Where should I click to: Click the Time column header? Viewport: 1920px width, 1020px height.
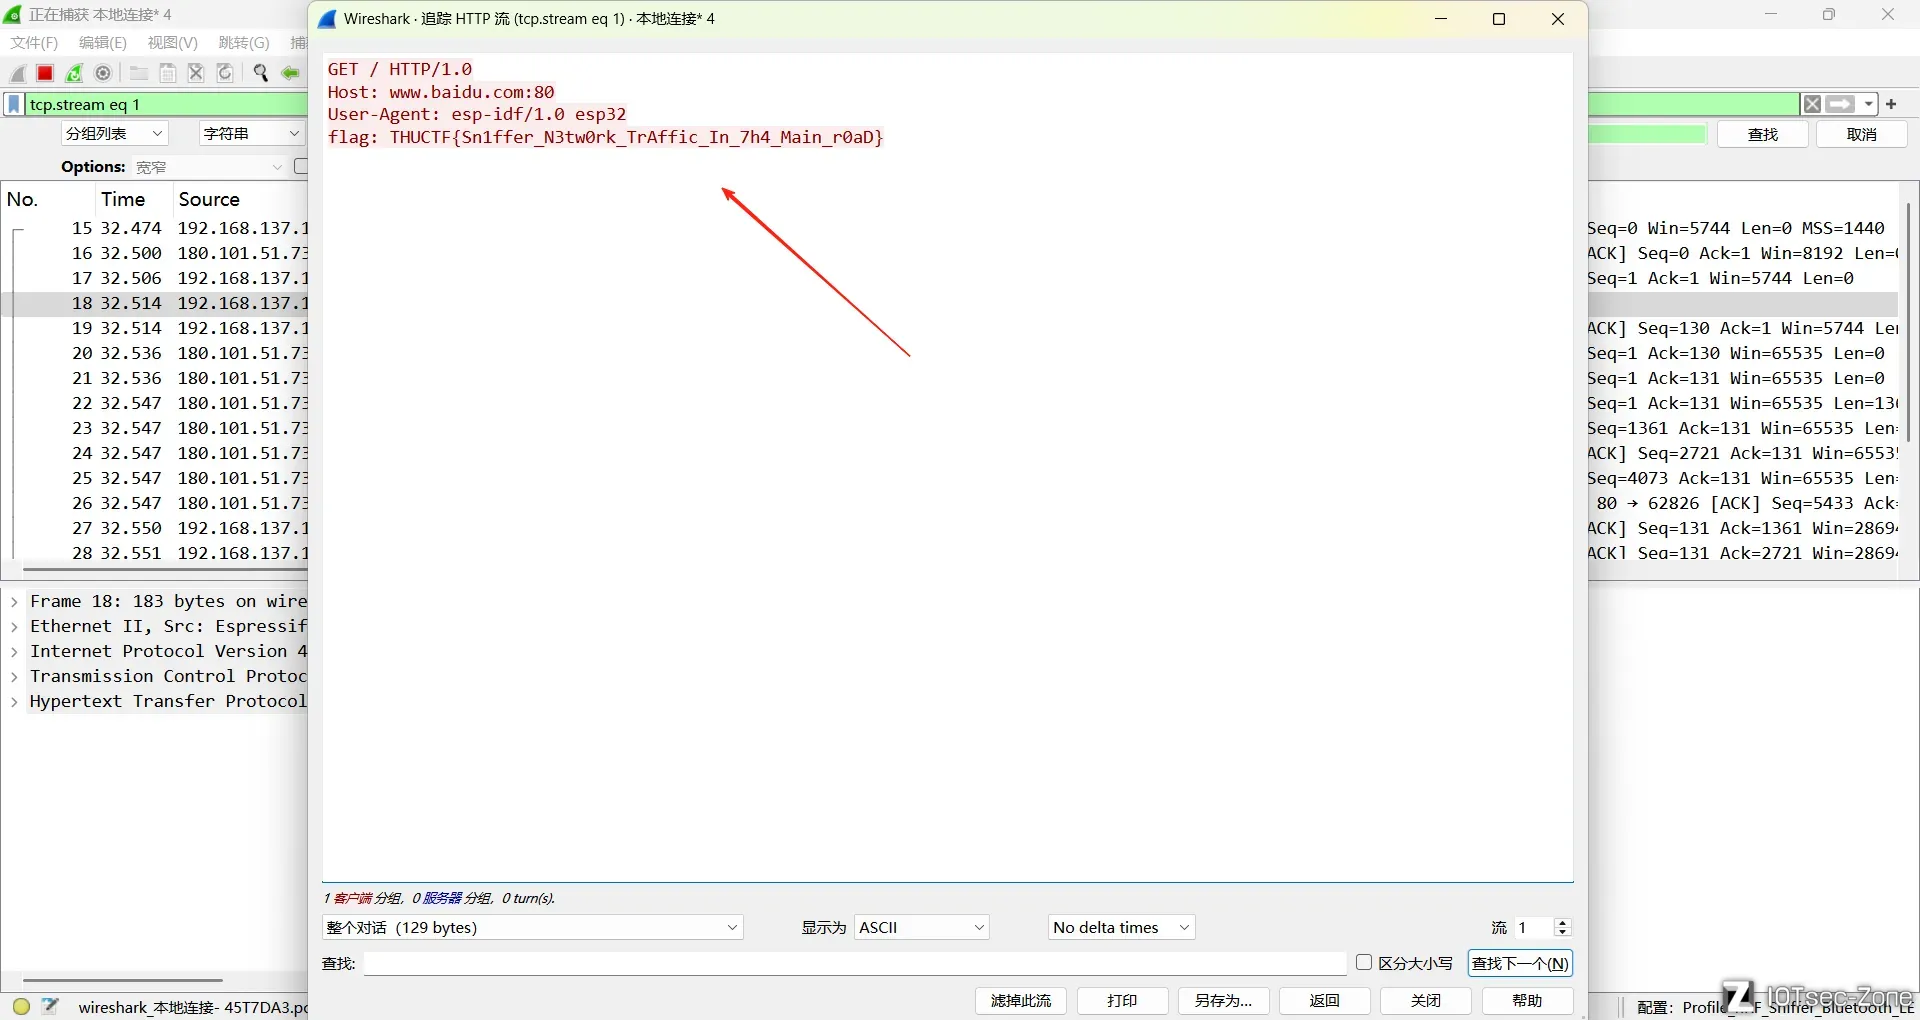(x=123, y=199)
